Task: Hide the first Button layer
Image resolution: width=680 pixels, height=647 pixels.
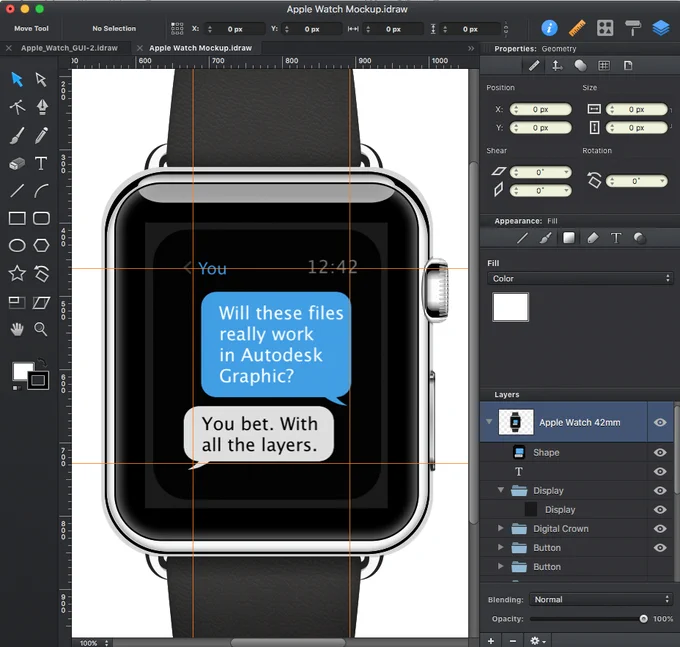Action: (x=660, y=548)
